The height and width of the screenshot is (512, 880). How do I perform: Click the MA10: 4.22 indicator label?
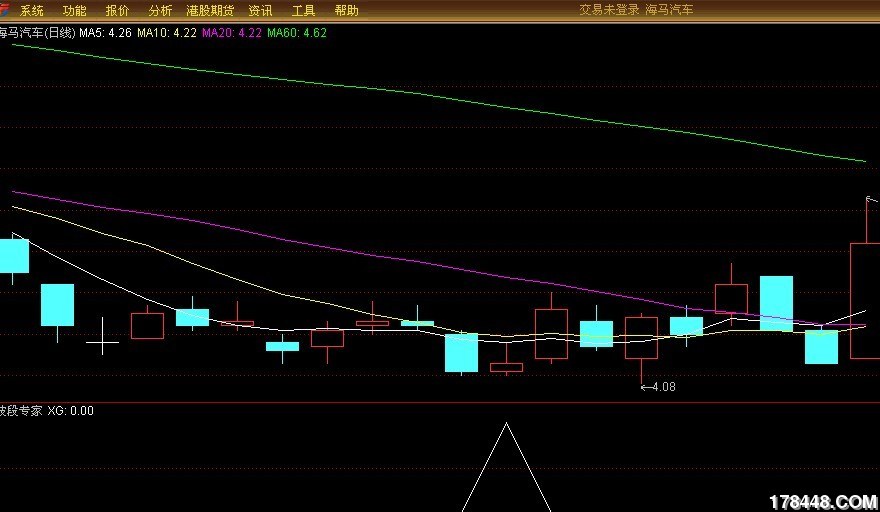click(167, 33)
